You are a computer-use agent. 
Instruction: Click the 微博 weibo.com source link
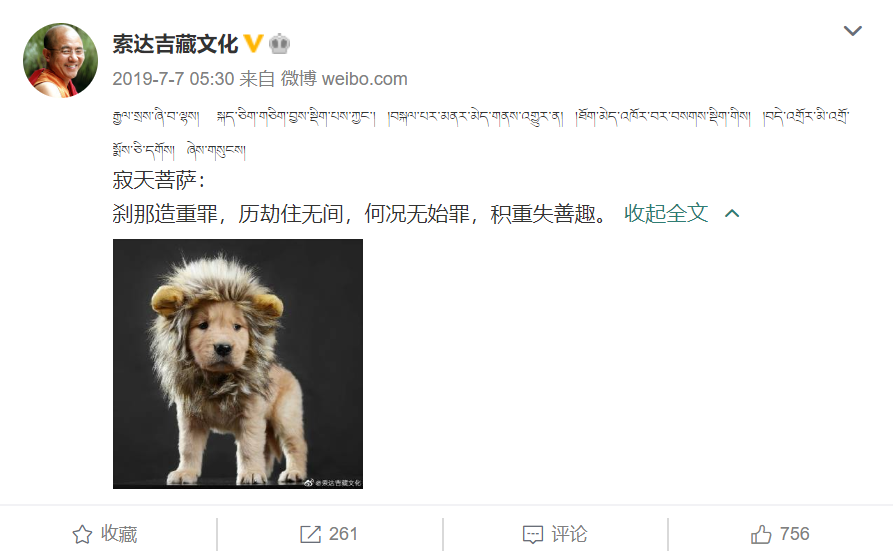point(344,79)
